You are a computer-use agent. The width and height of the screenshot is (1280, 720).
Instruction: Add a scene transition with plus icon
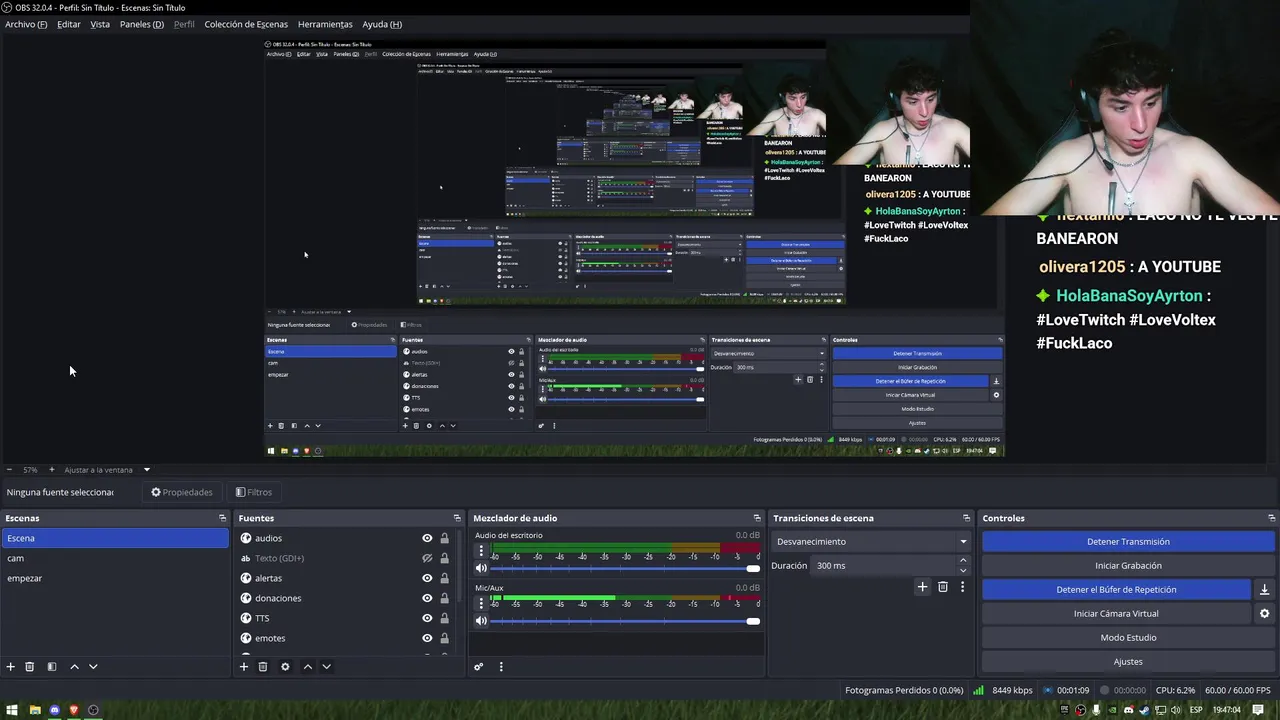(x=922, y=587)
